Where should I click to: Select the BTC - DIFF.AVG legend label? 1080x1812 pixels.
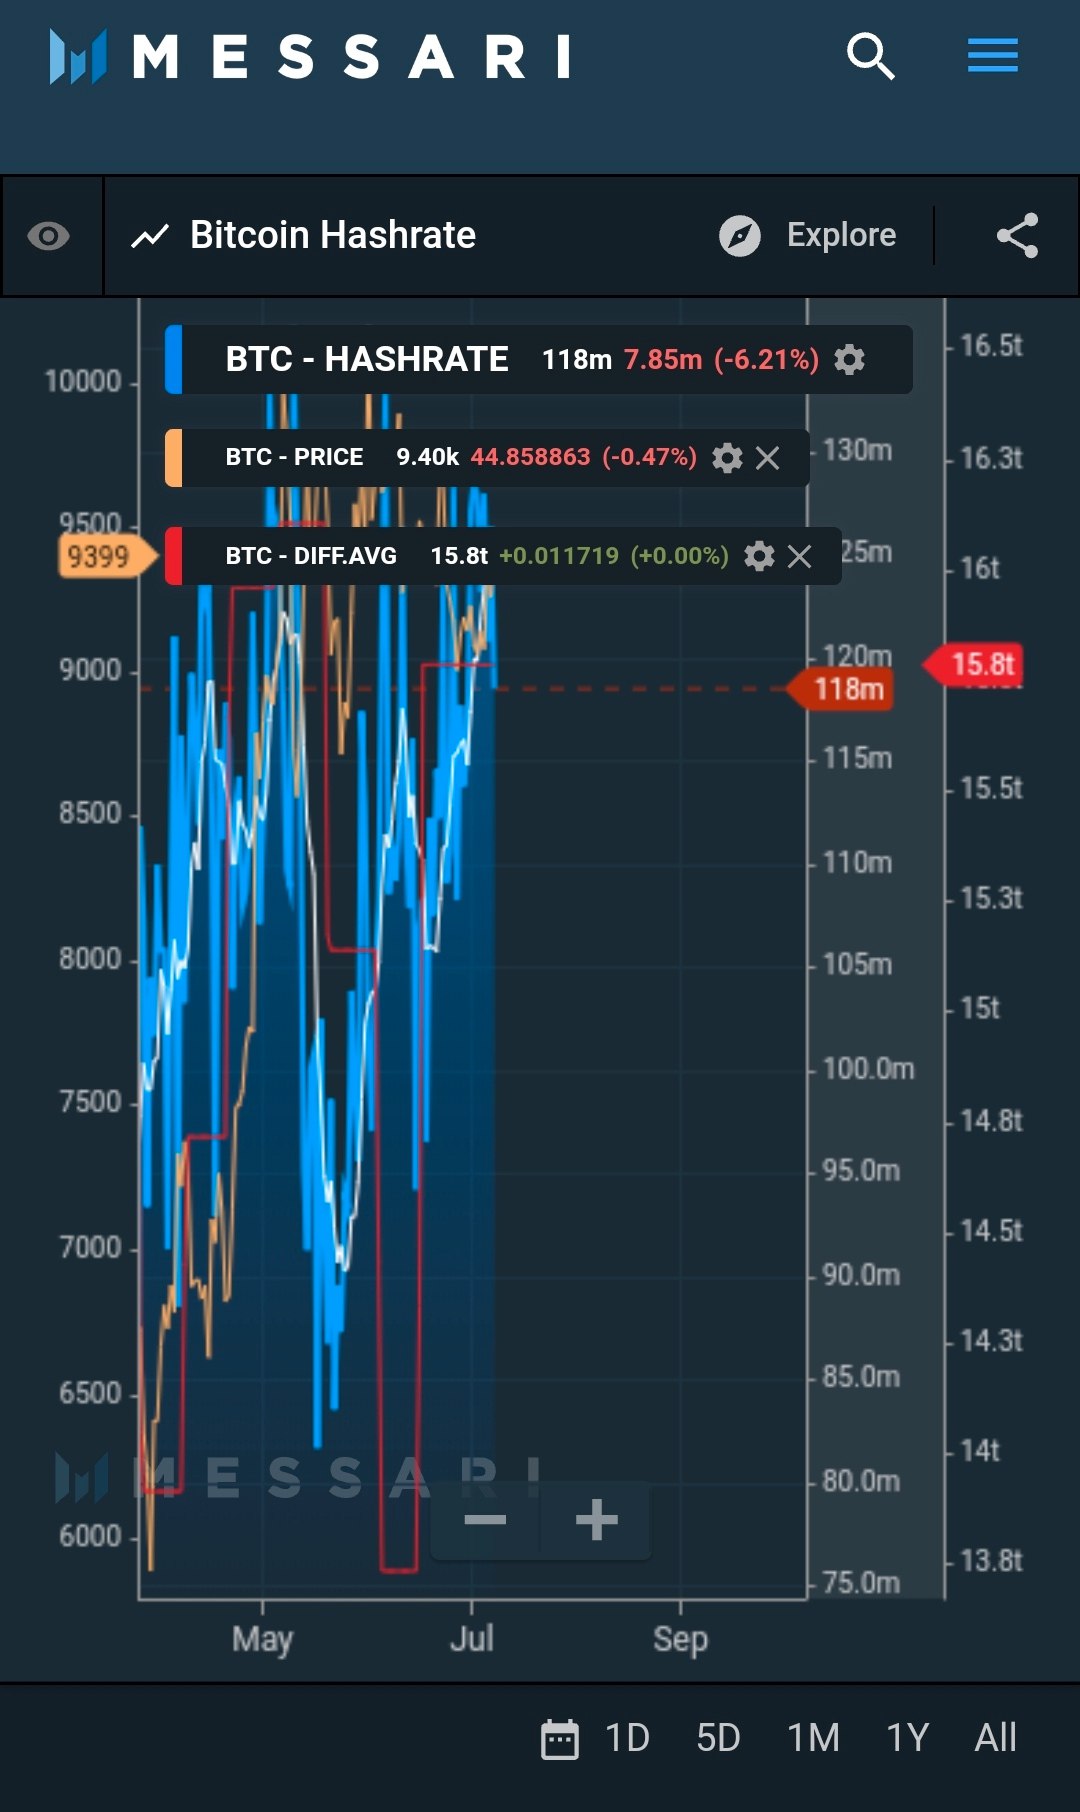[311, 555]
